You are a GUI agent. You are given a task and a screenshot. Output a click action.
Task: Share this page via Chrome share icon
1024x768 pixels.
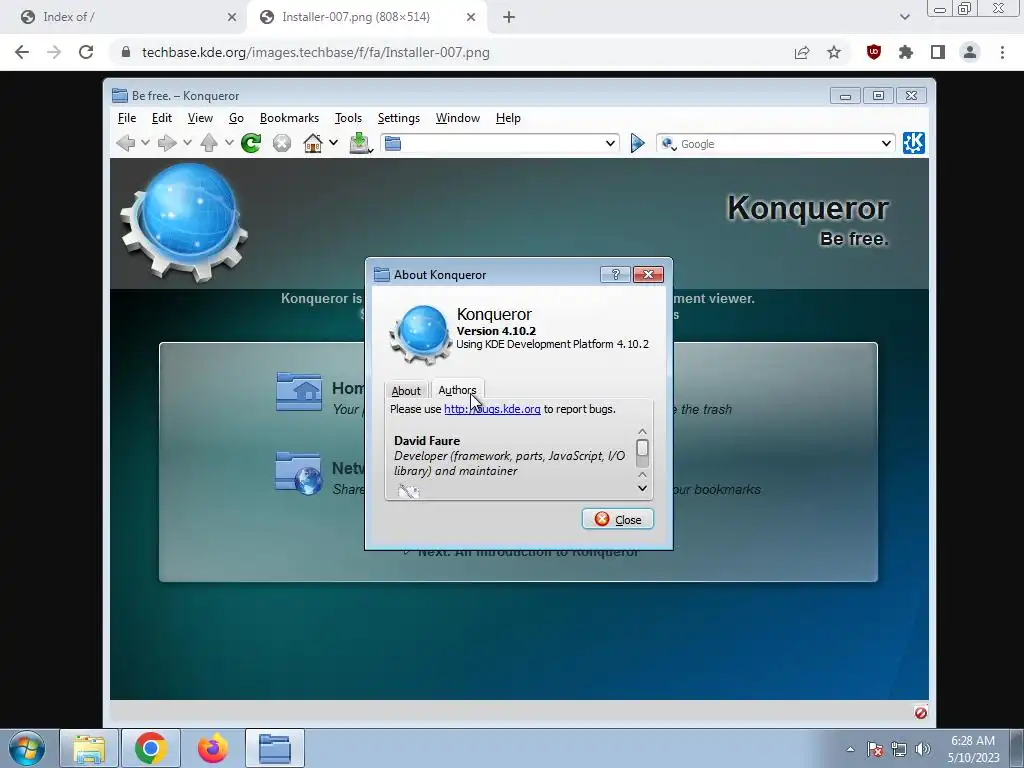802,52
